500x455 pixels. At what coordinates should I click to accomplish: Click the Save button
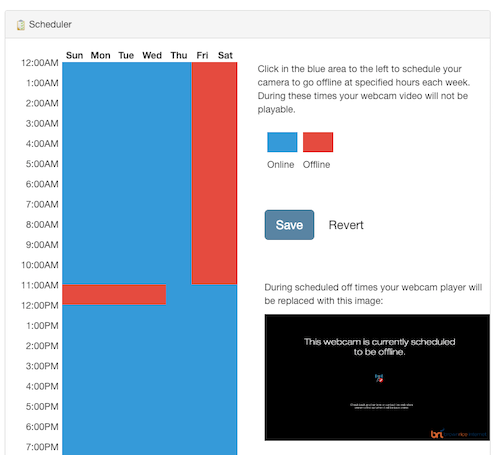pos(289,225)
